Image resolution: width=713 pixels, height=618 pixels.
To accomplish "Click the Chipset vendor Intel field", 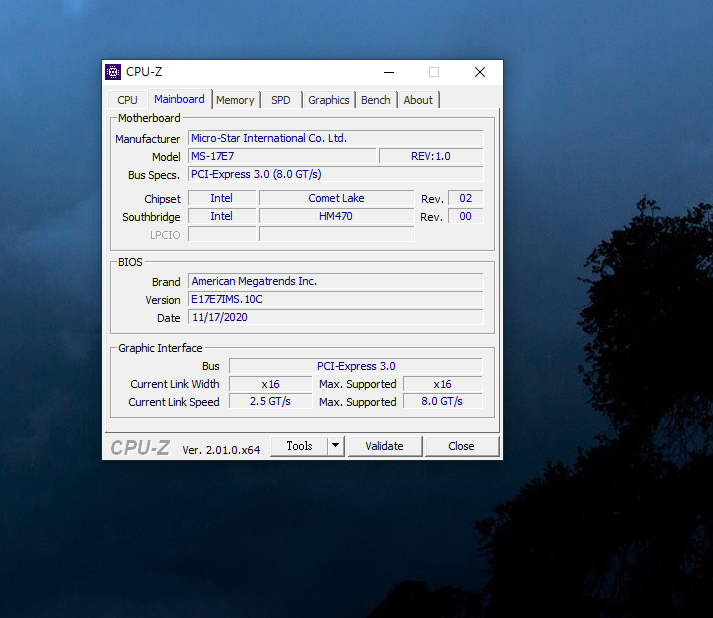I will pos(222,198).
